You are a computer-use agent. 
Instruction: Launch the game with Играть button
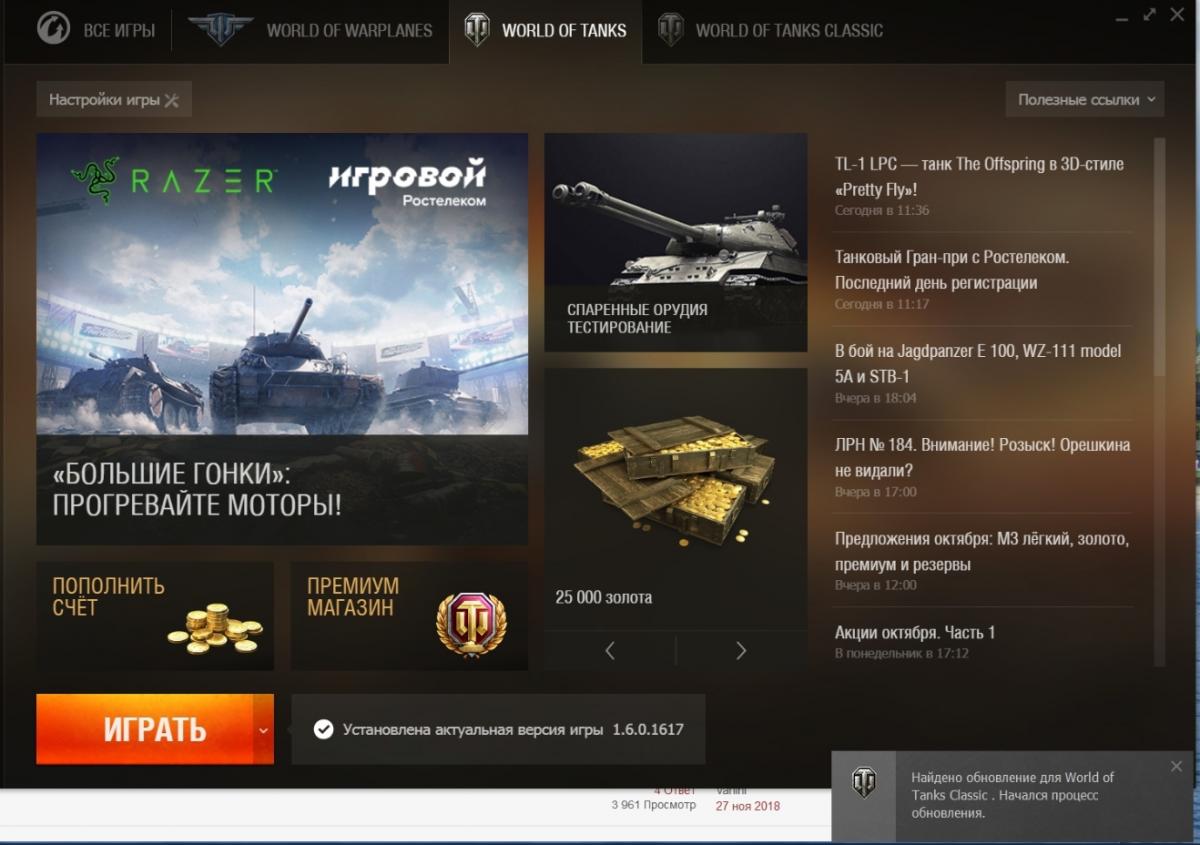pyautogui.click(x=144, y=730)
